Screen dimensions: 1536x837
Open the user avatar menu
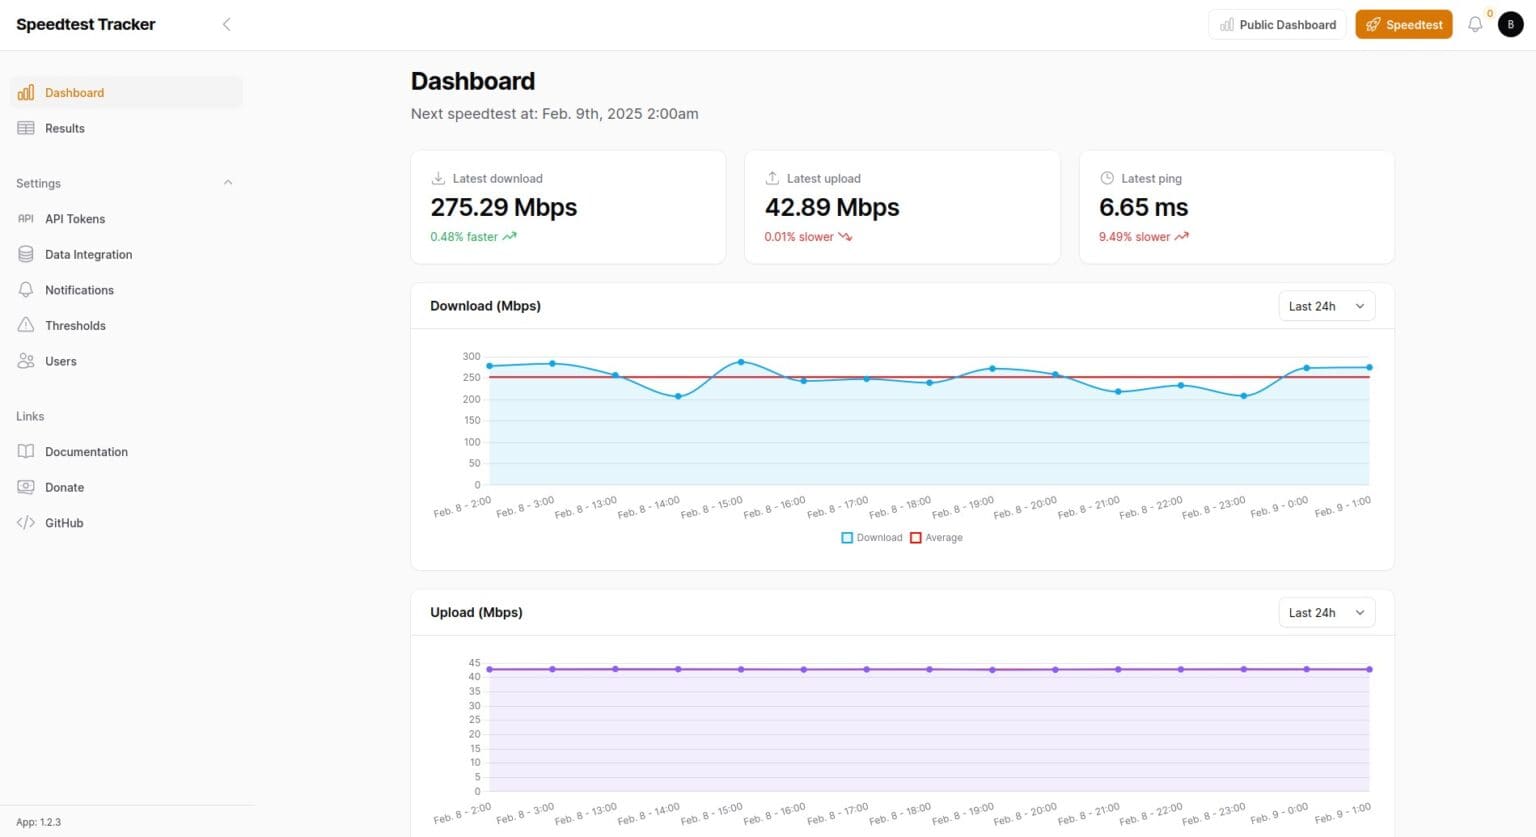tap(1511, 24)
